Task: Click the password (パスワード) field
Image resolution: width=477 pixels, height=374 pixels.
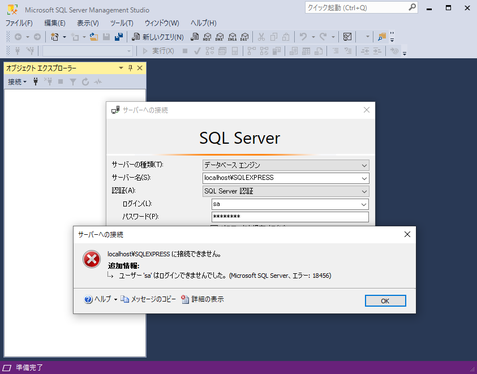Action: coord(290,217)
